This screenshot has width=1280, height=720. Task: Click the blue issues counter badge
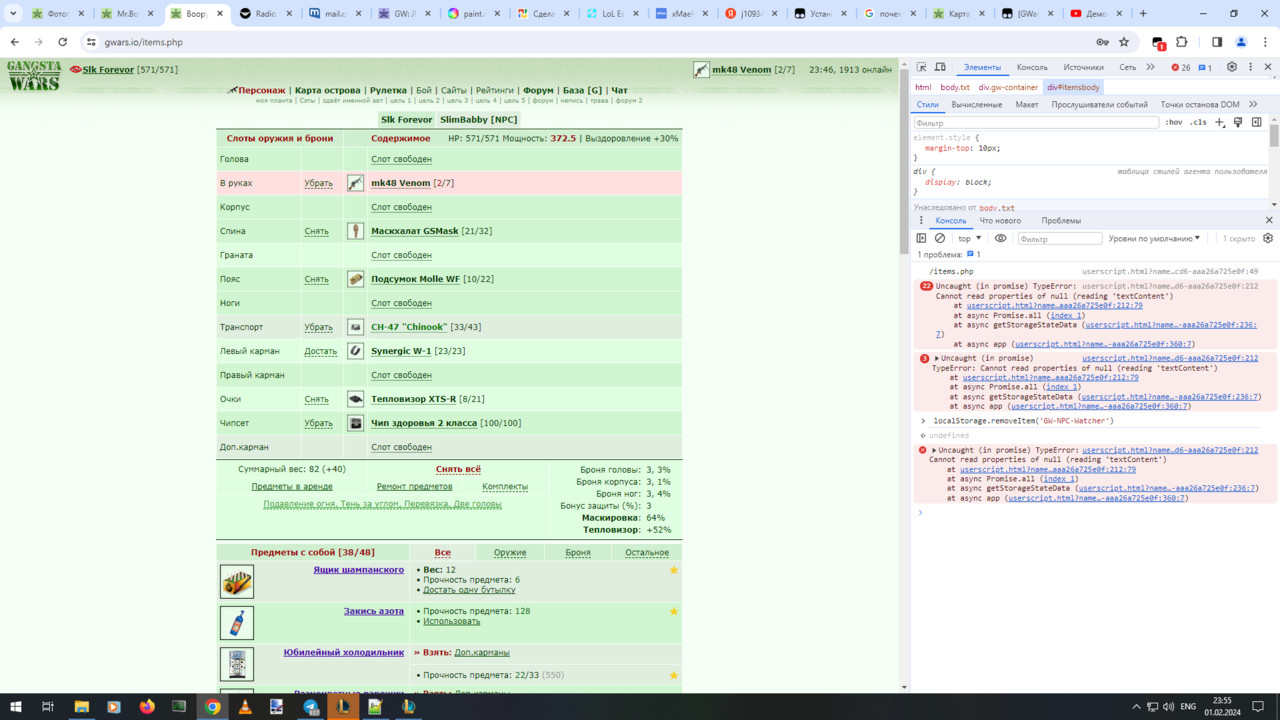1205,68
